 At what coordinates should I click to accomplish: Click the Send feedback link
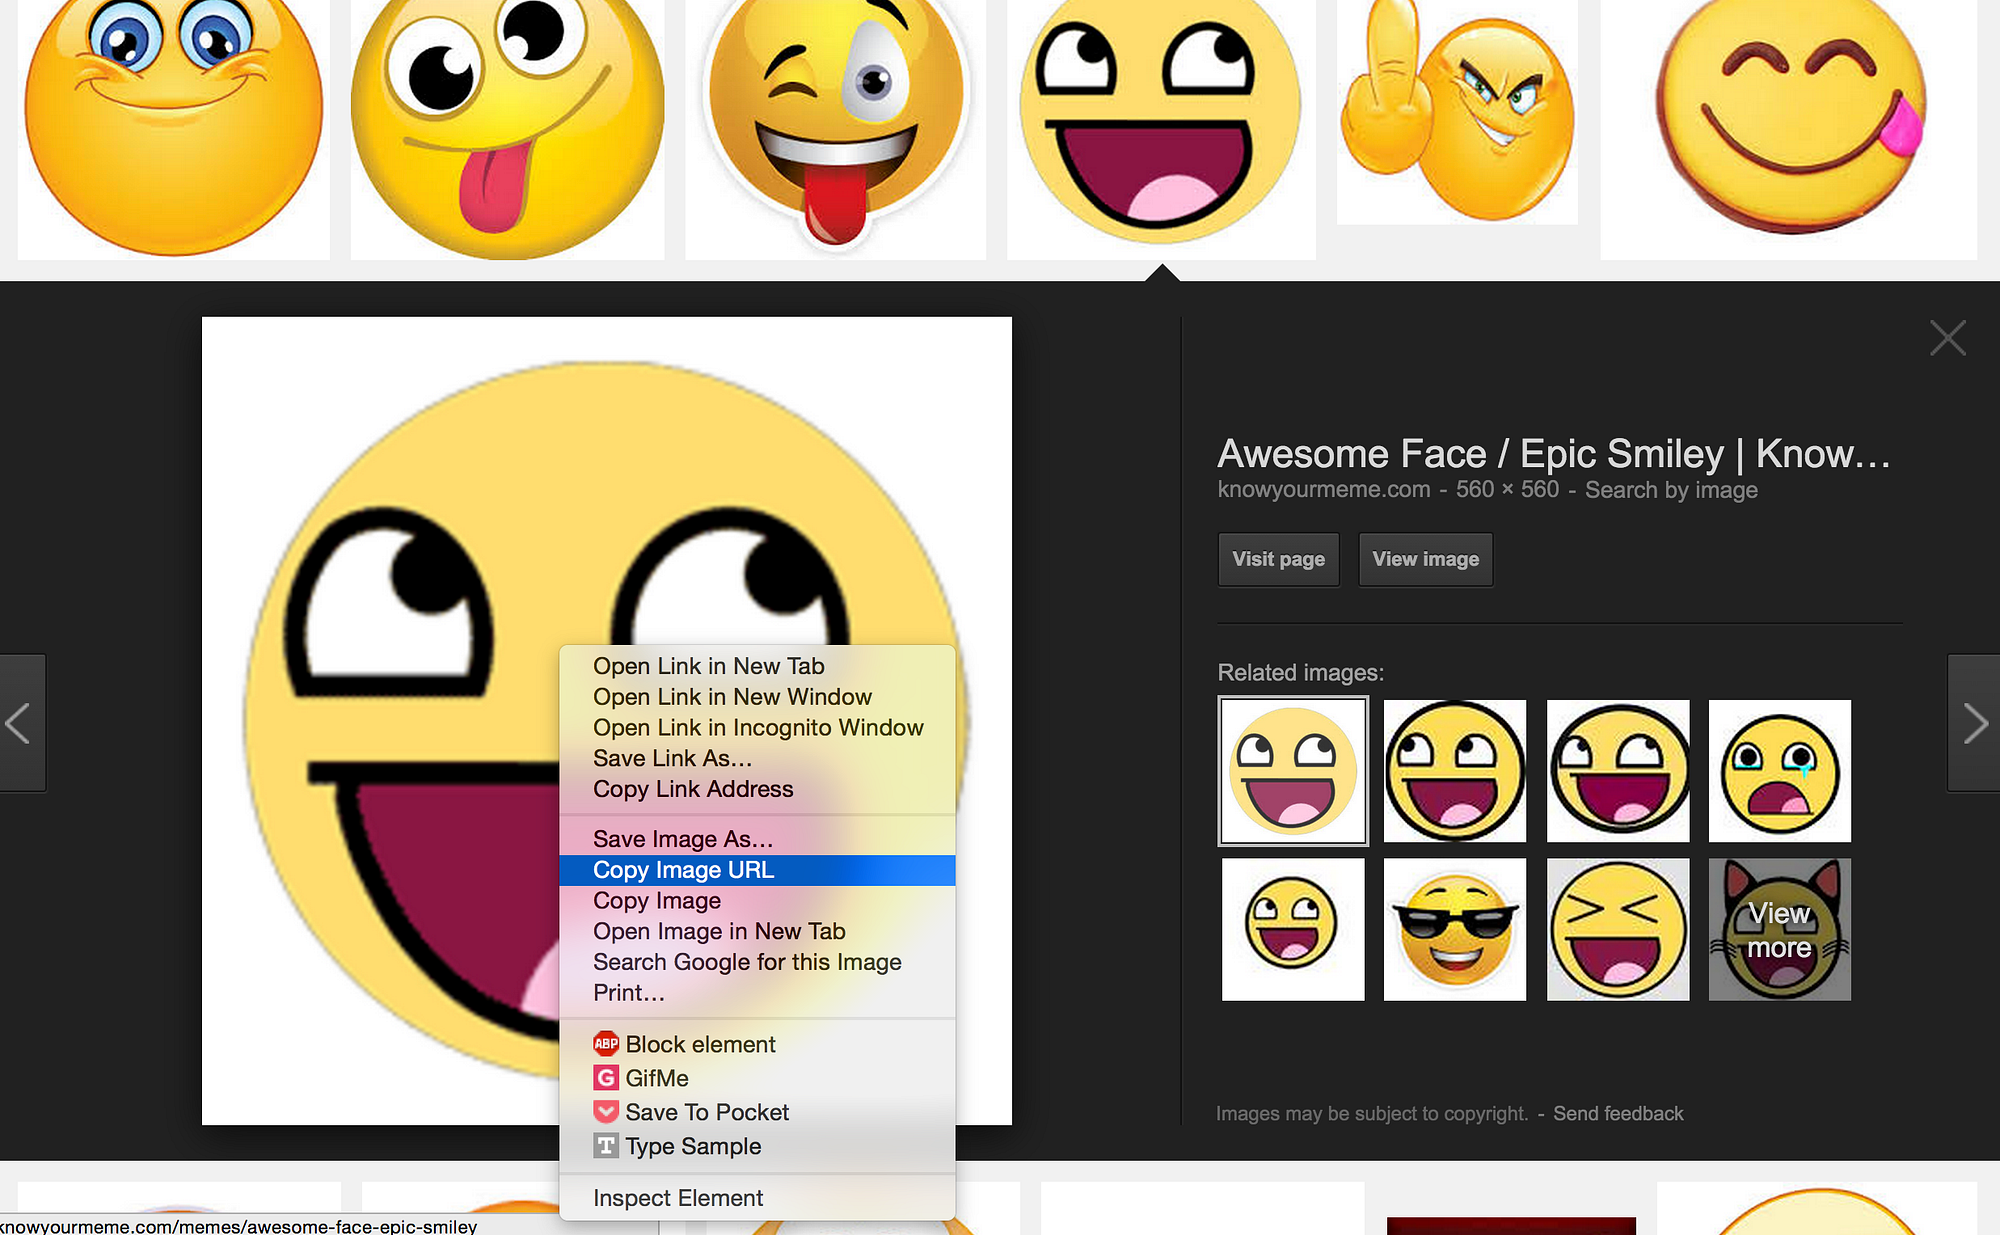click(1617, 1113)
